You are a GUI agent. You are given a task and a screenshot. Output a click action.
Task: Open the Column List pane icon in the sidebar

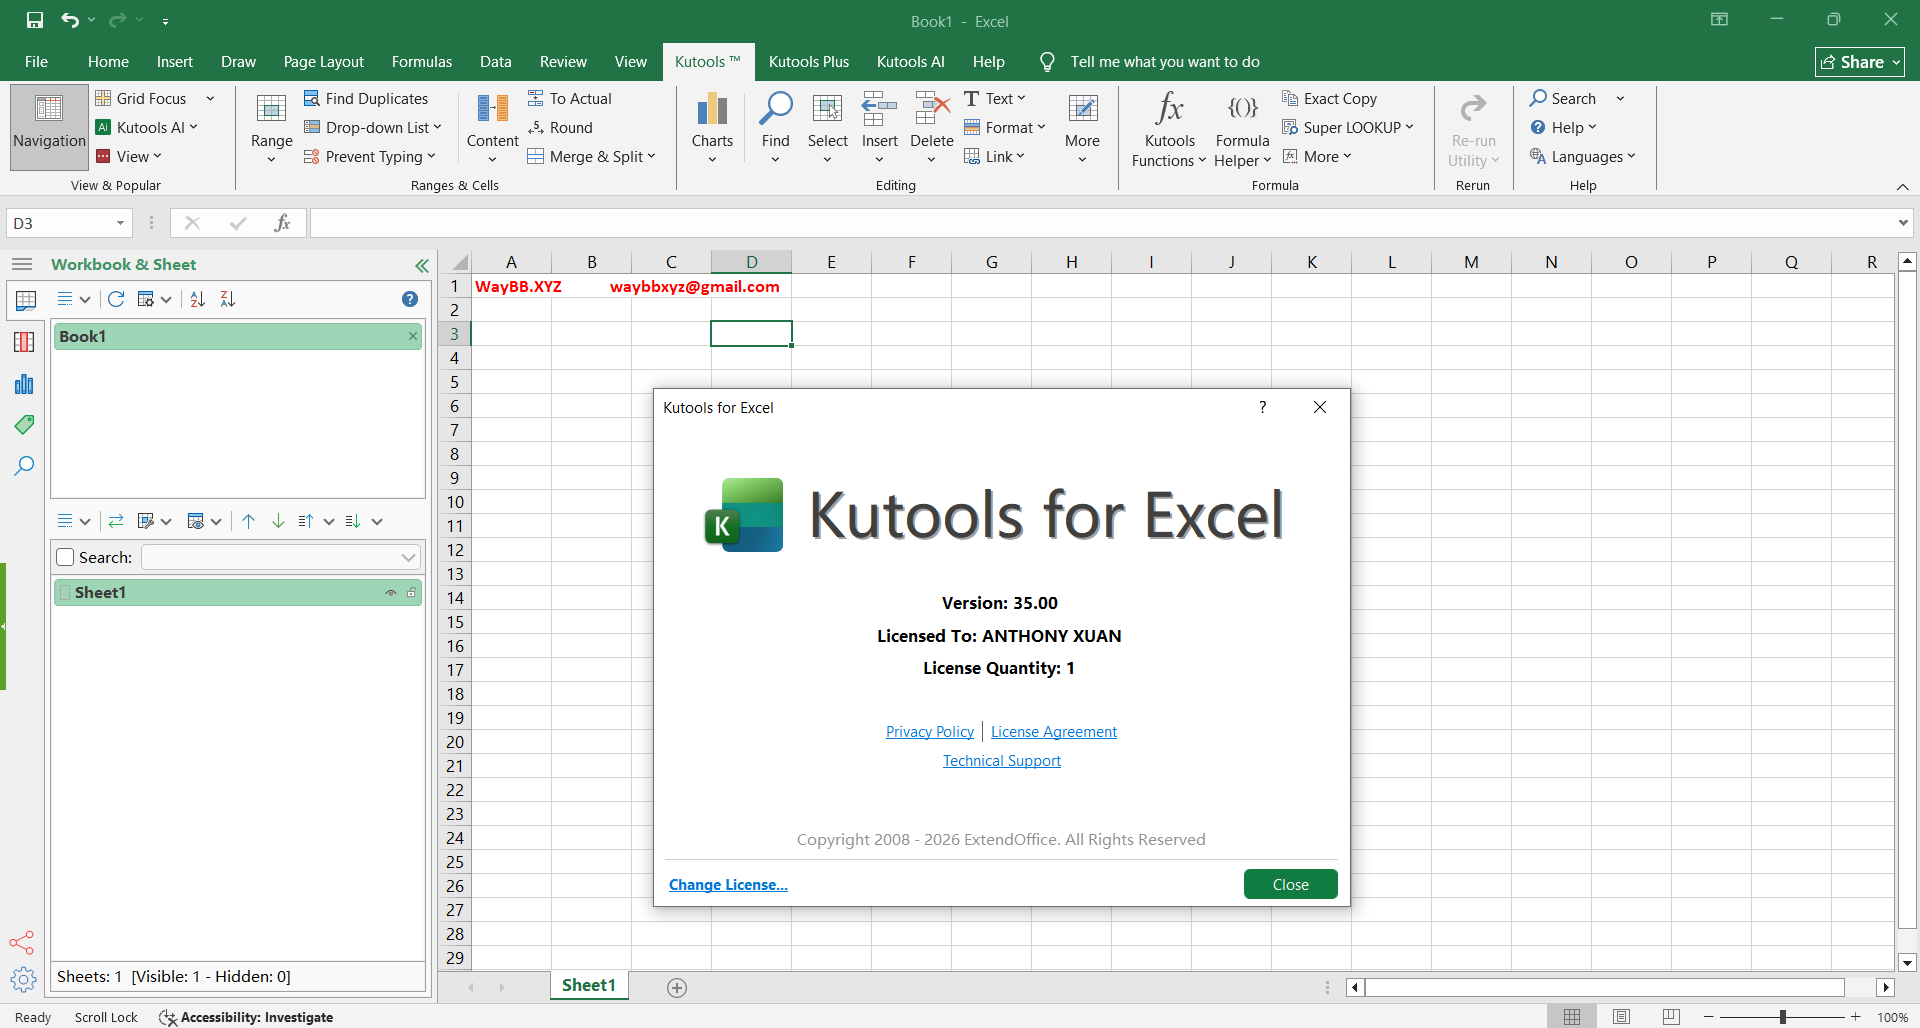click(25, 342)
